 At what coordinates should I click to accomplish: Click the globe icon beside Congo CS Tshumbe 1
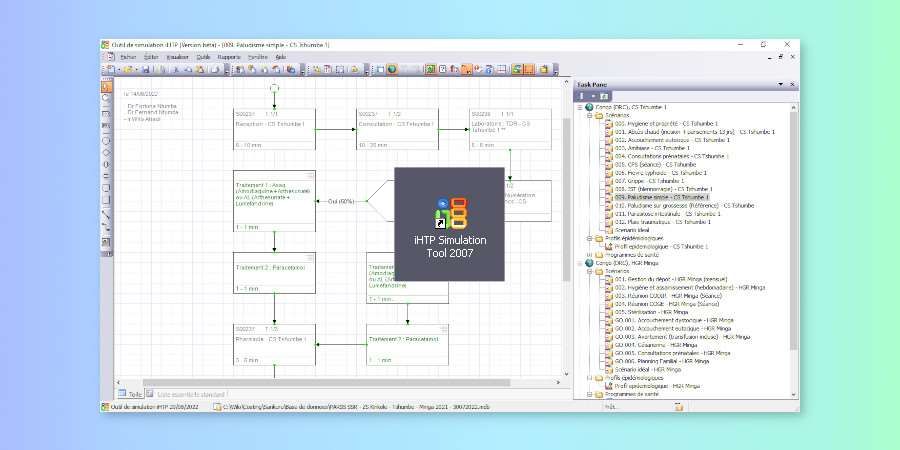point(589,107)
